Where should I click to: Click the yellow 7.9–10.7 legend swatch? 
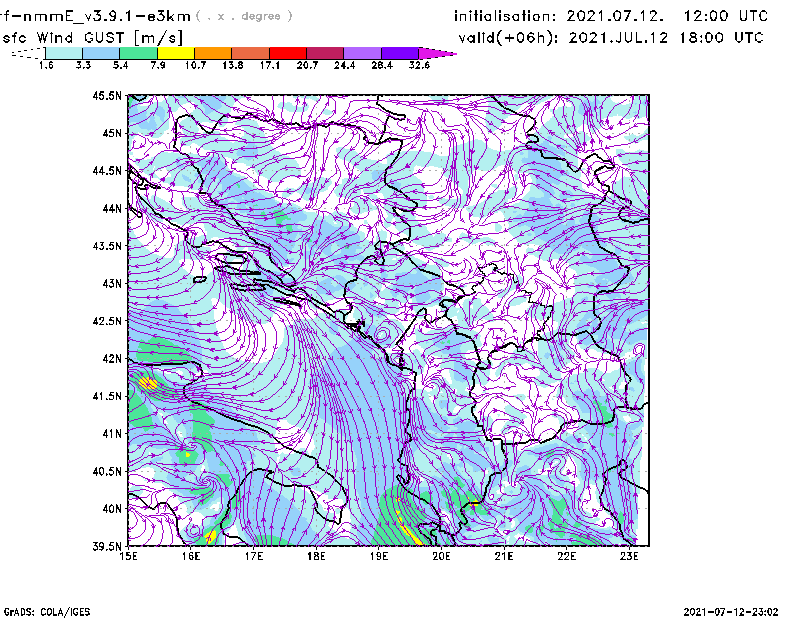pos(176,53)
